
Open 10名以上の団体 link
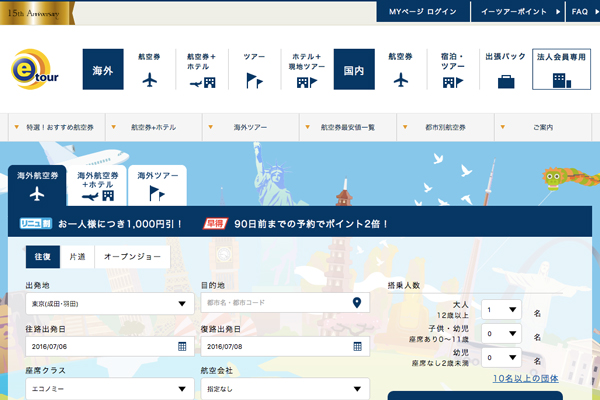click(x=525, y=379)
